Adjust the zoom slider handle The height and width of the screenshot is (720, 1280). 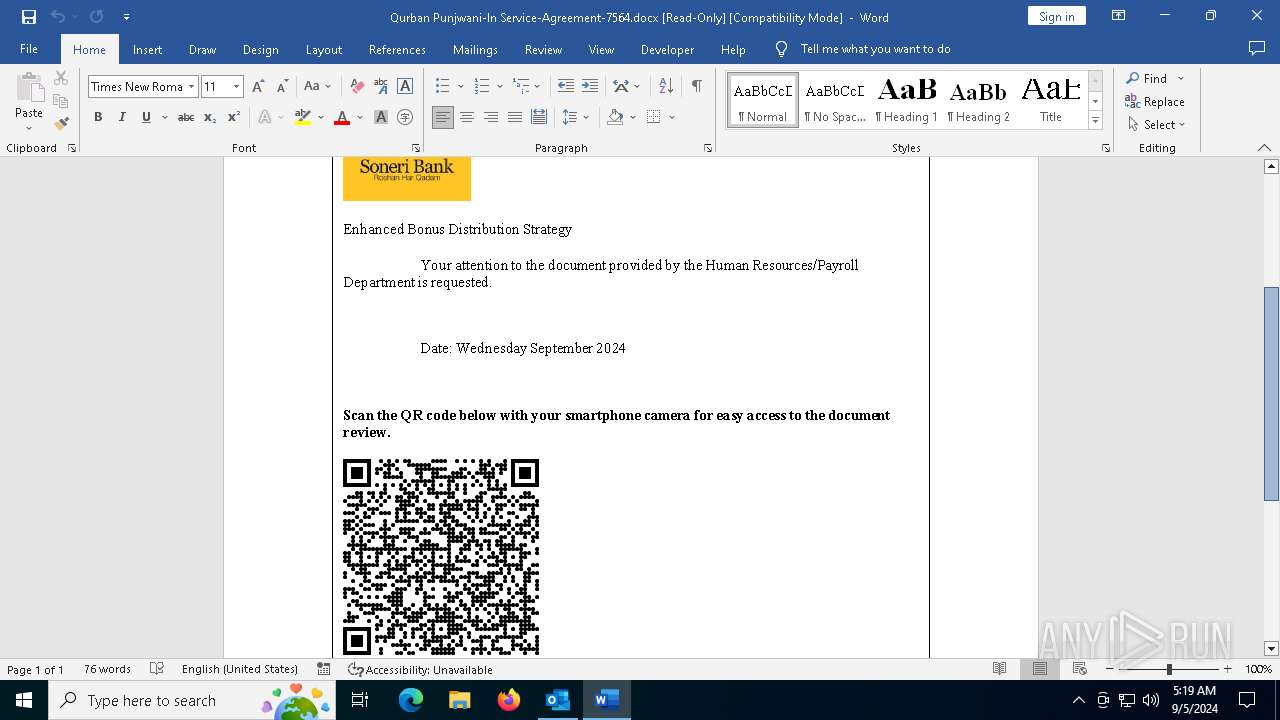point(1169,669)
